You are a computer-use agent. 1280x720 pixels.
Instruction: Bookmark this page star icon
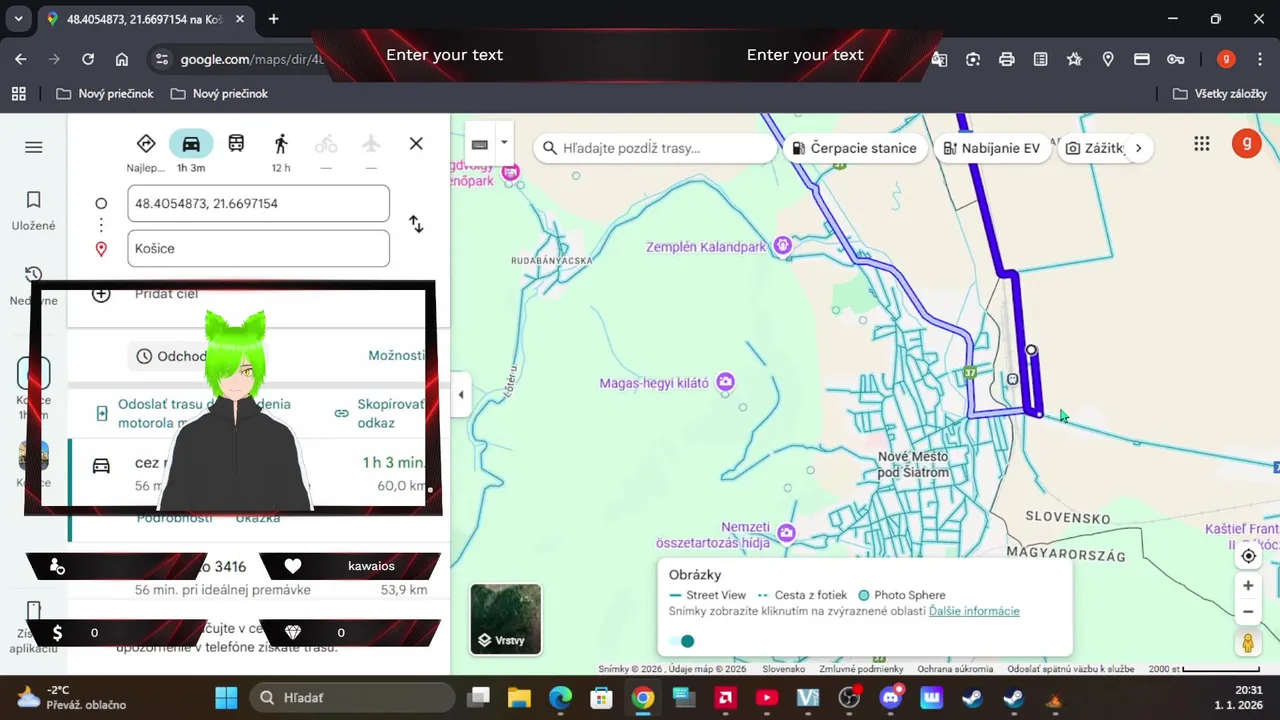point(1074,59)
